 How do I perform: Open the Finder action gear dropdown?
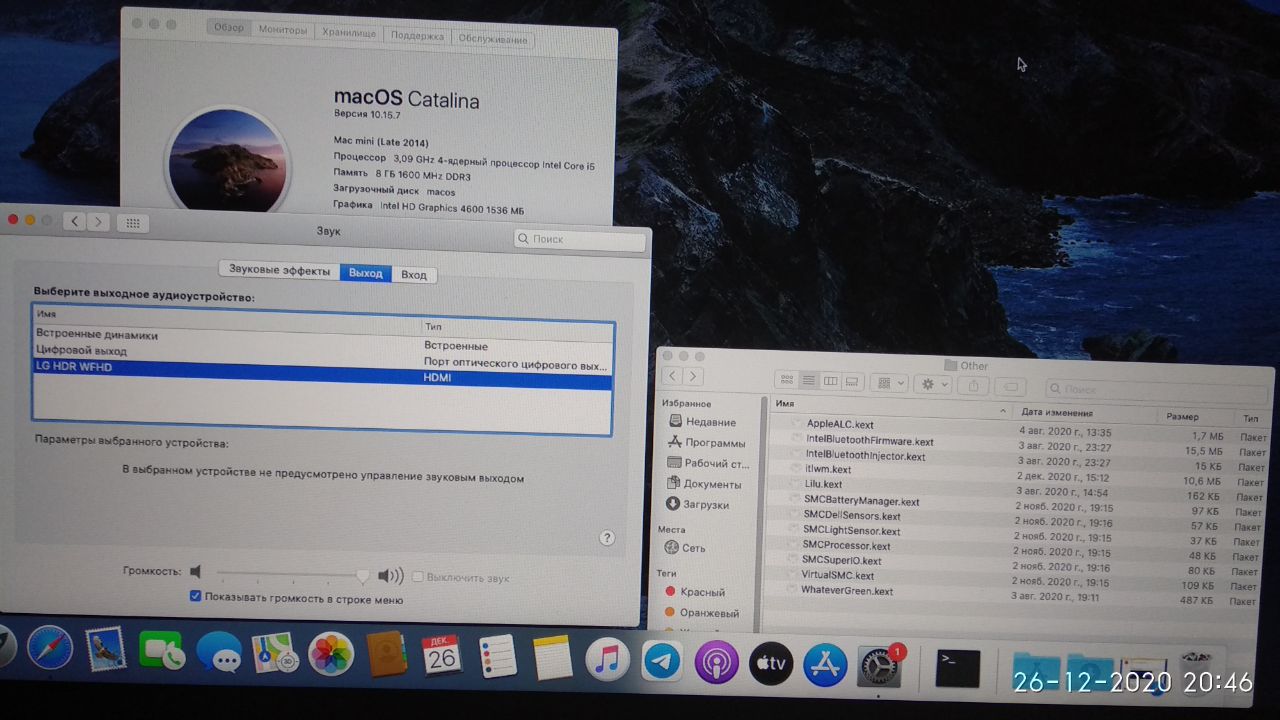click(x=933, y=384)
